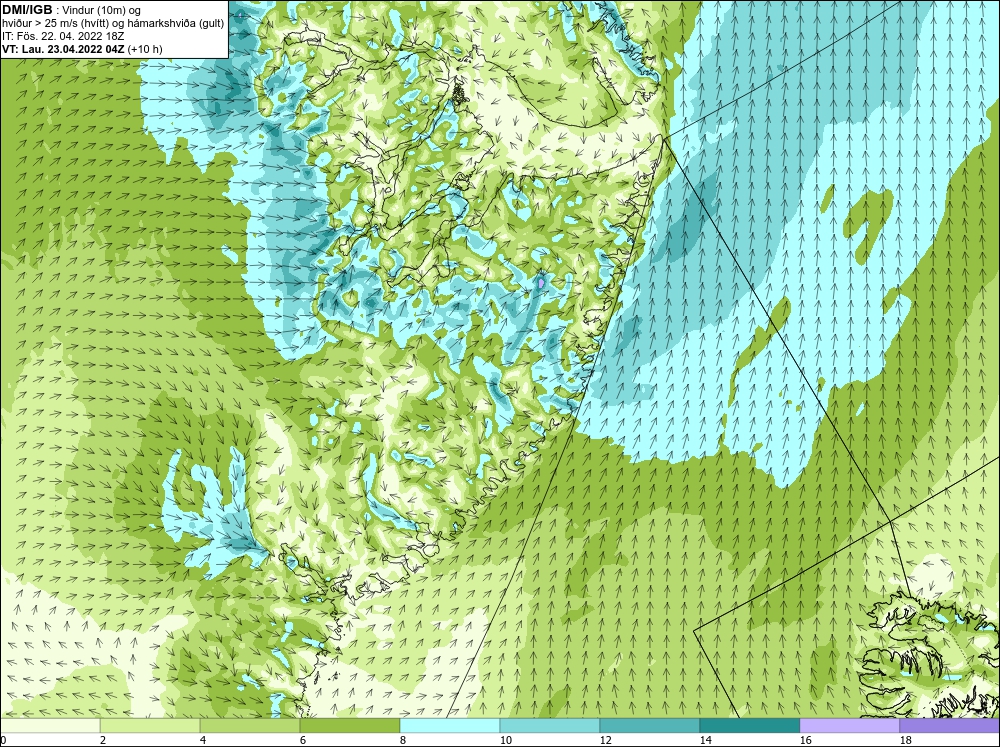Click the 8–10 m/s light cyan legend swatch

click(450, 726)
